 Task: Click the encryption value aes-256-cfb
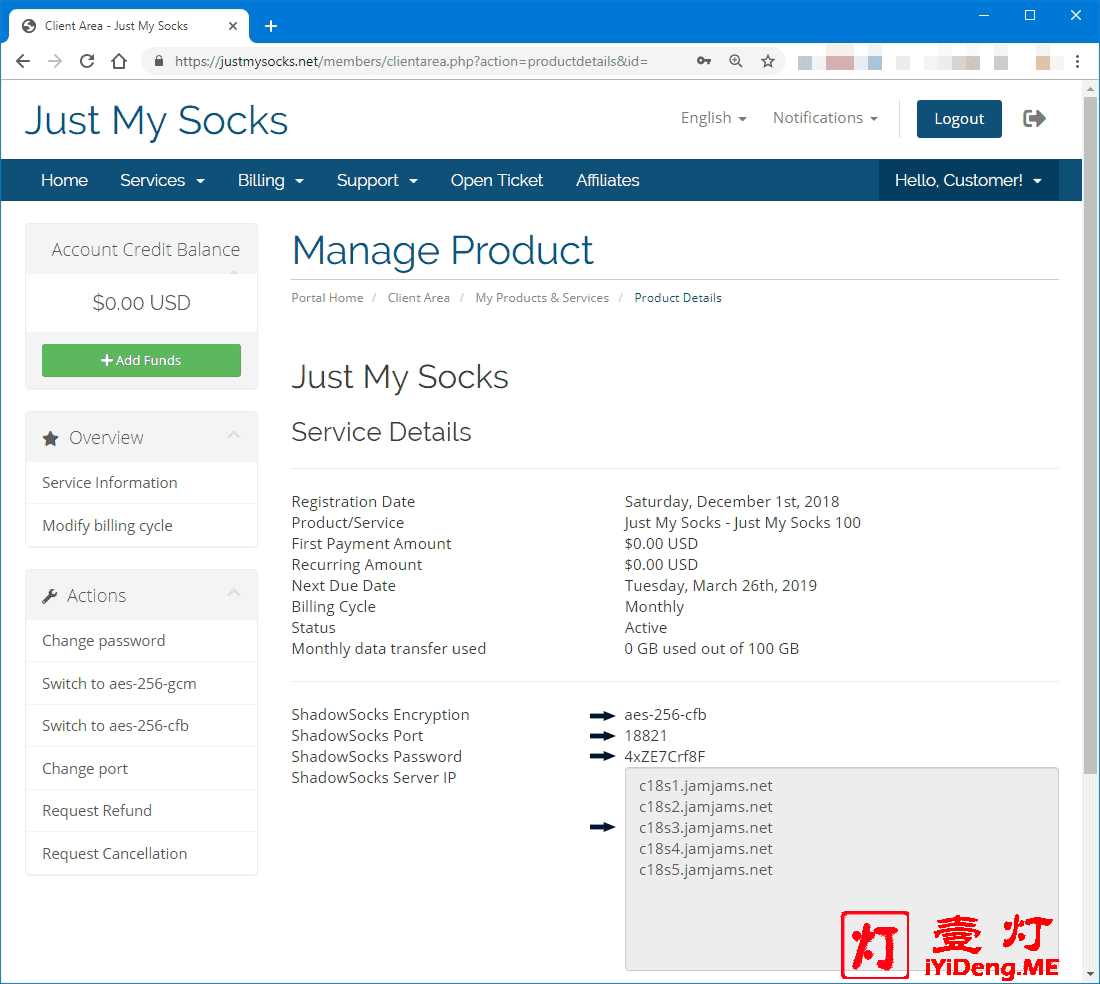[x=665, y=715]
